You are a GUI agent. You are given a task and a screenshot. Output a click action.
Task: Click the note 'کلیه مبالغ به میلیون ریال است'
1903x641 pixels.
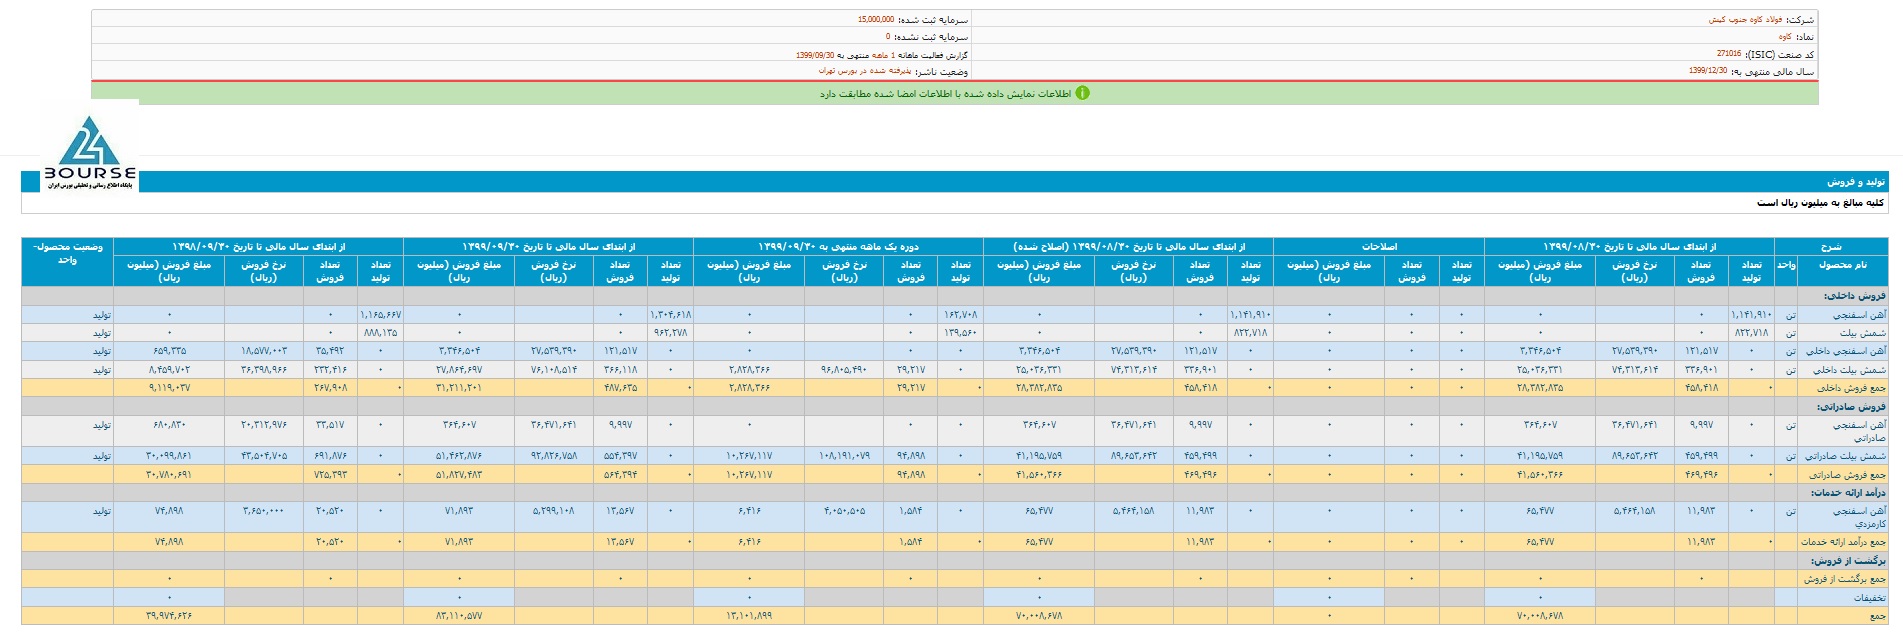point(1821,203)
